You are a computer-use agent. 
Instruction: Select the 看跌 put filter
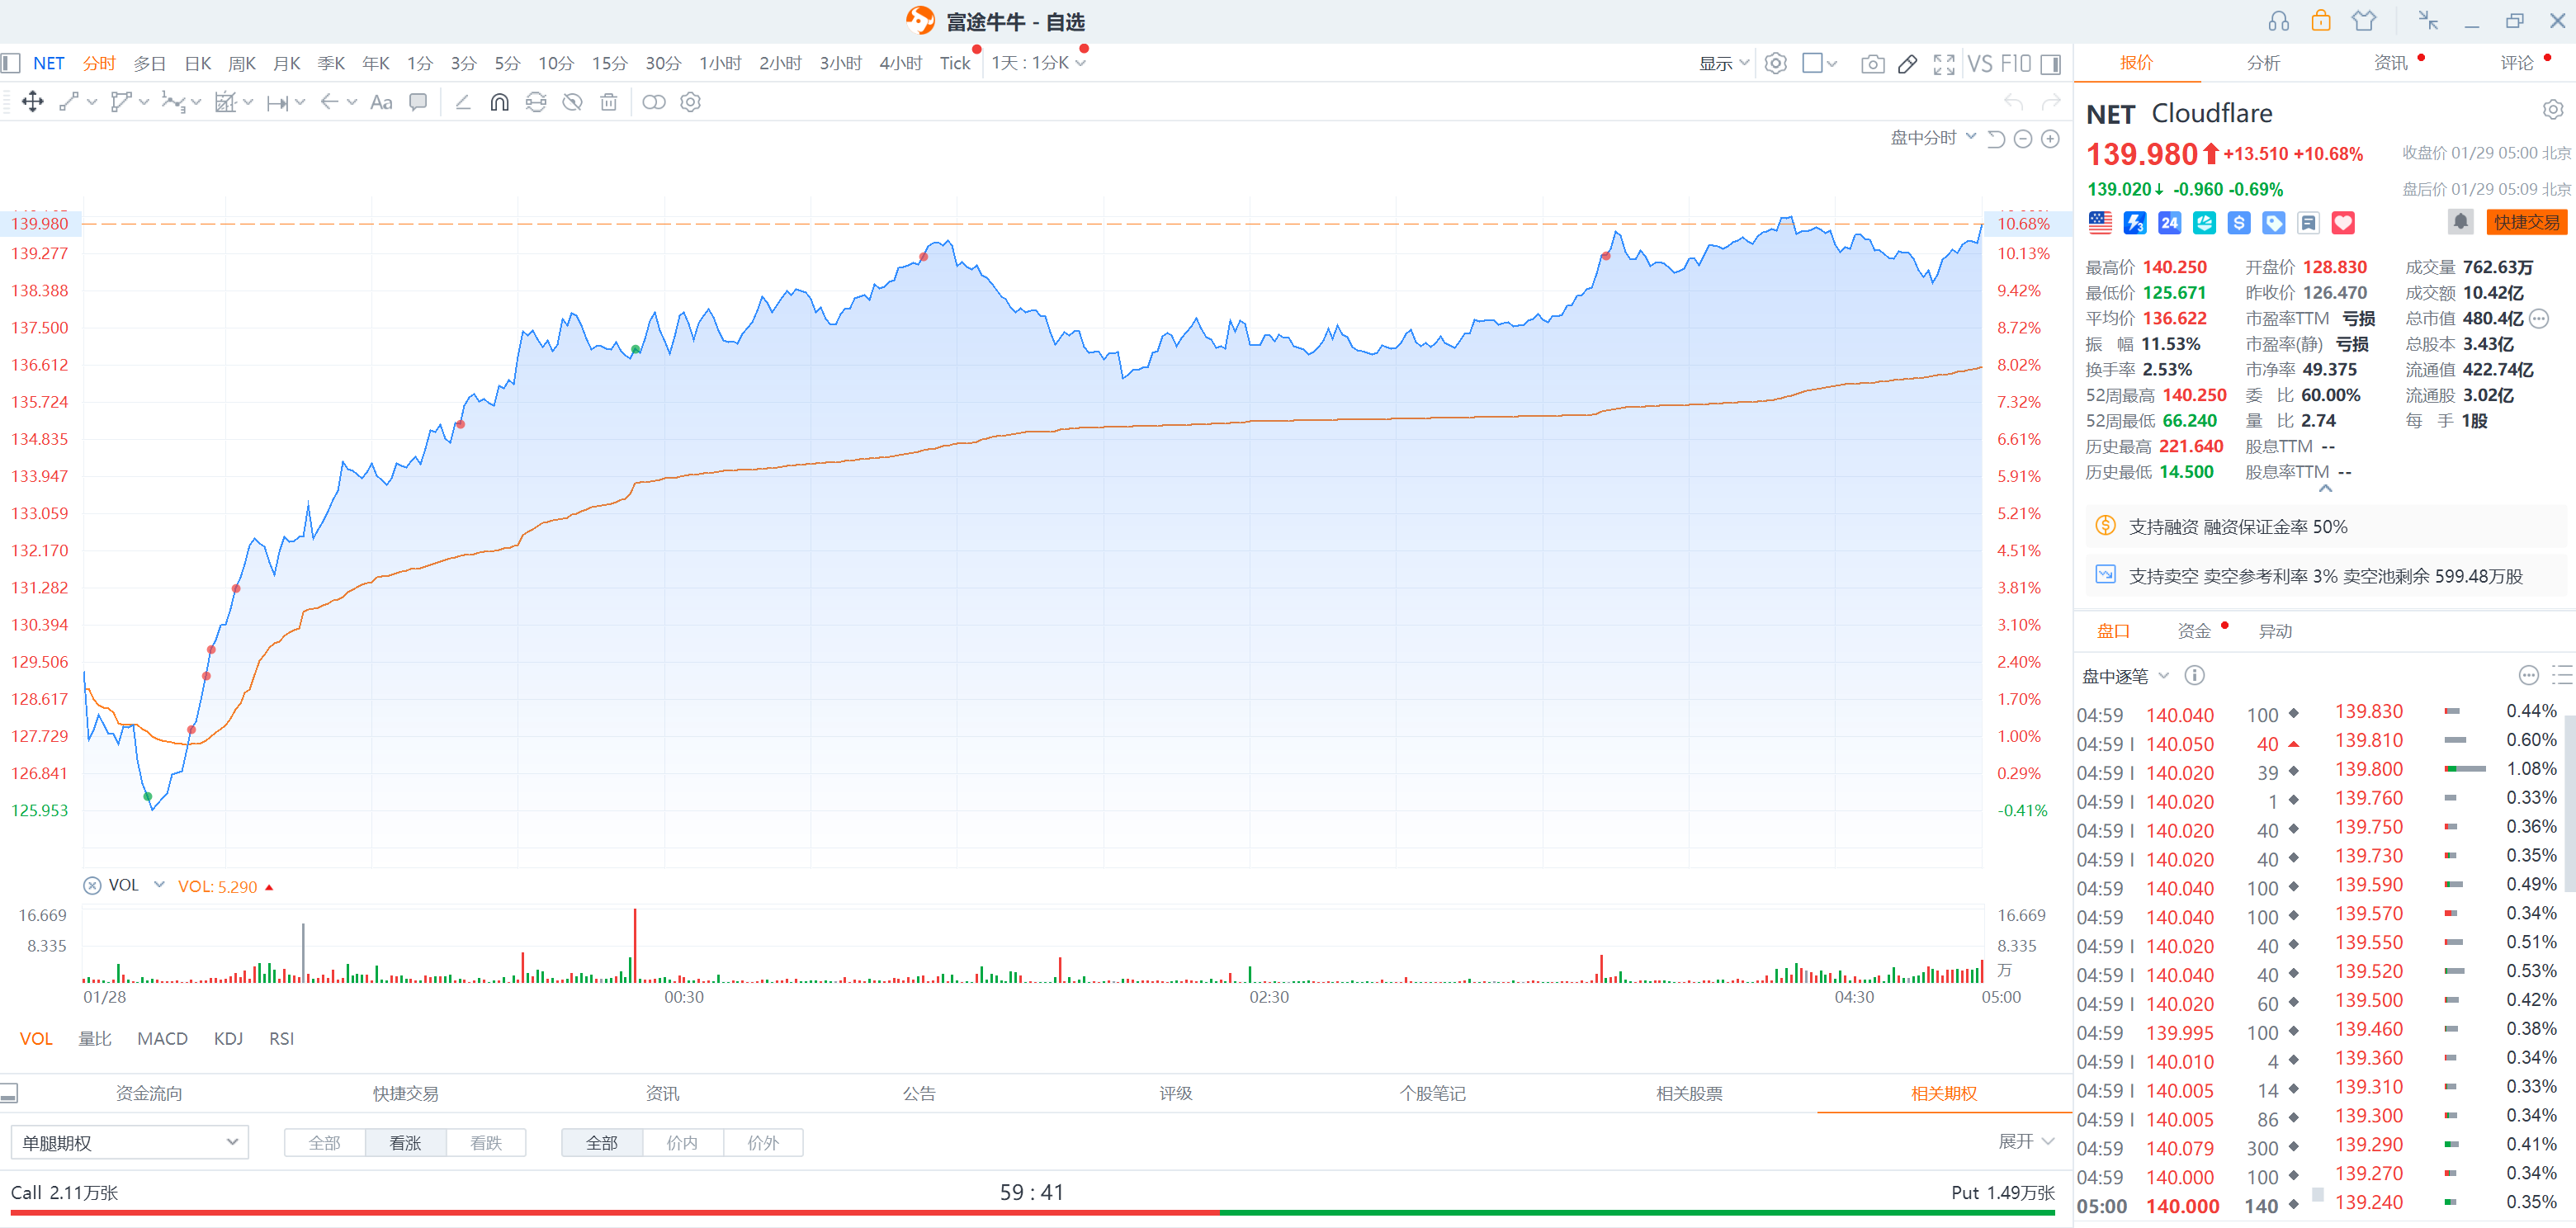486,1142
